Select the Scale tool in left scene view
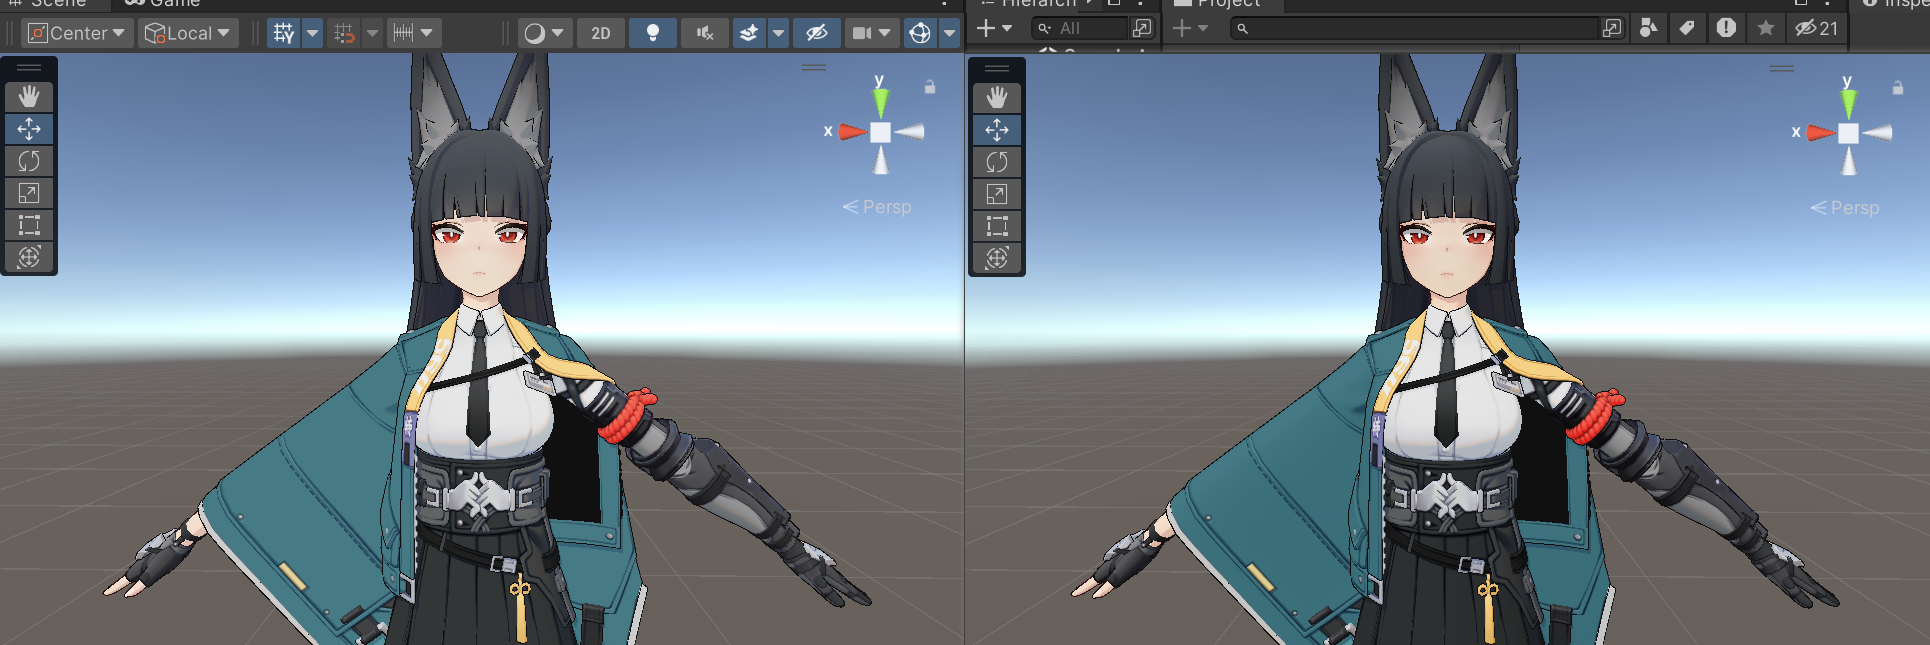Screen dimensions: 1930x645 click(x=29, y=193)
